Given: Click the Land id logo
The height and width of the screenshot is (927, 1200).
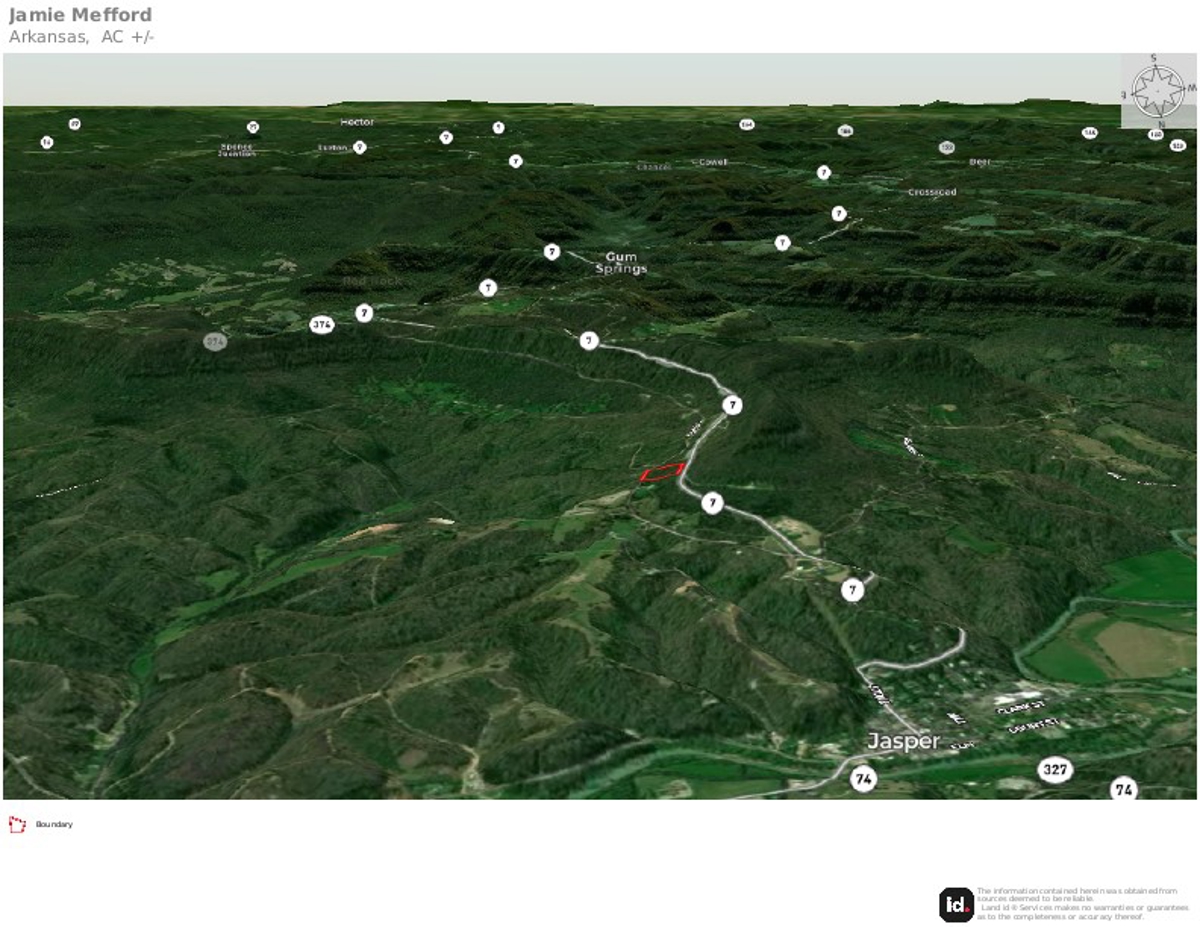Looking at the screenshot, I should pyautogui.click(x=956, y=904).
